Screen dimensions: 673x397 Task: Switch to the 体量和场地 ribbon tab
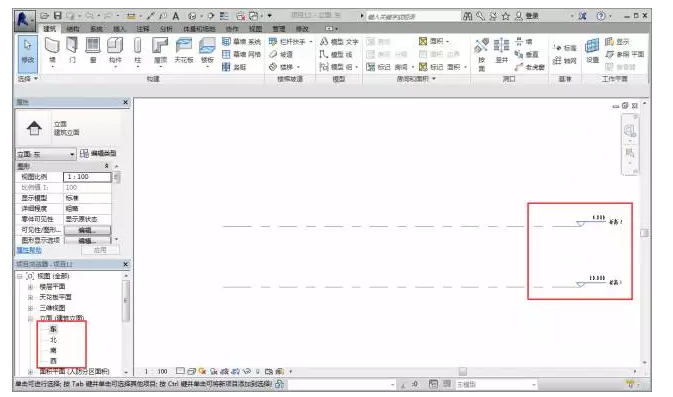coord(199,29)
